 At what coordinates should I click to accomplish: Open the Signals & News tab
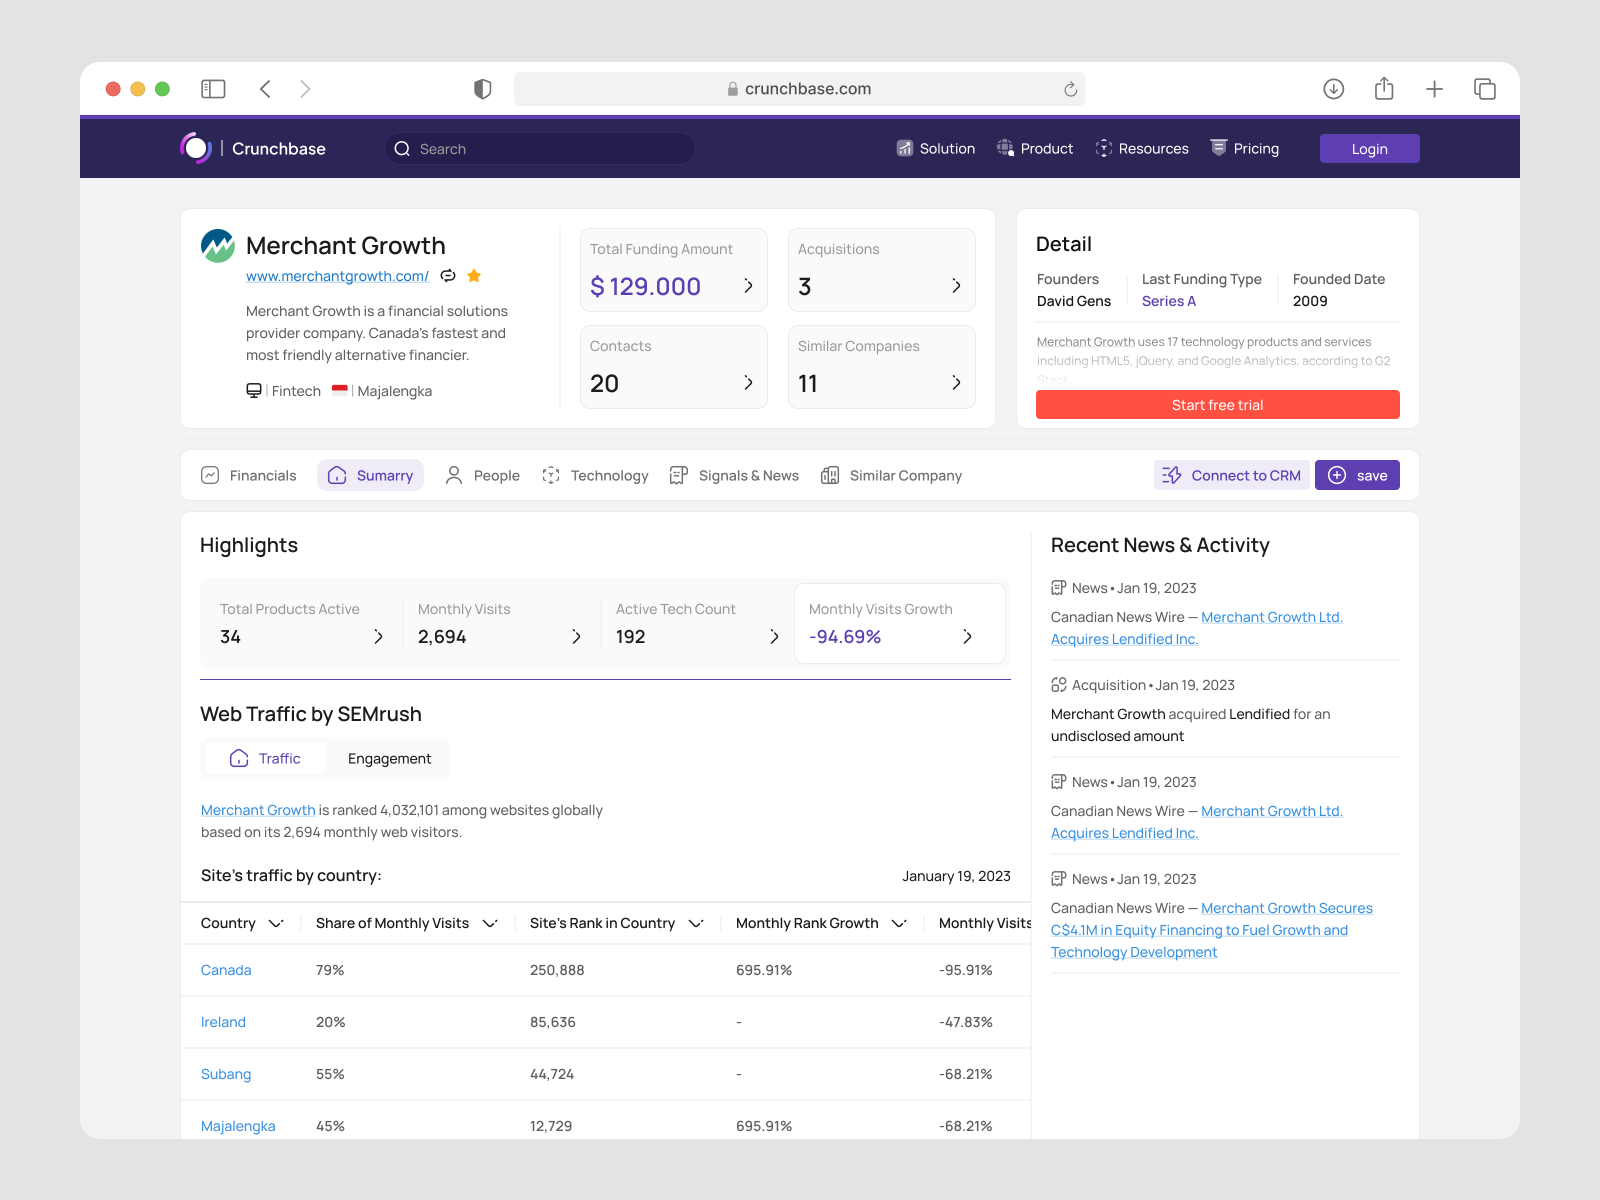click(x=734, y=475)
